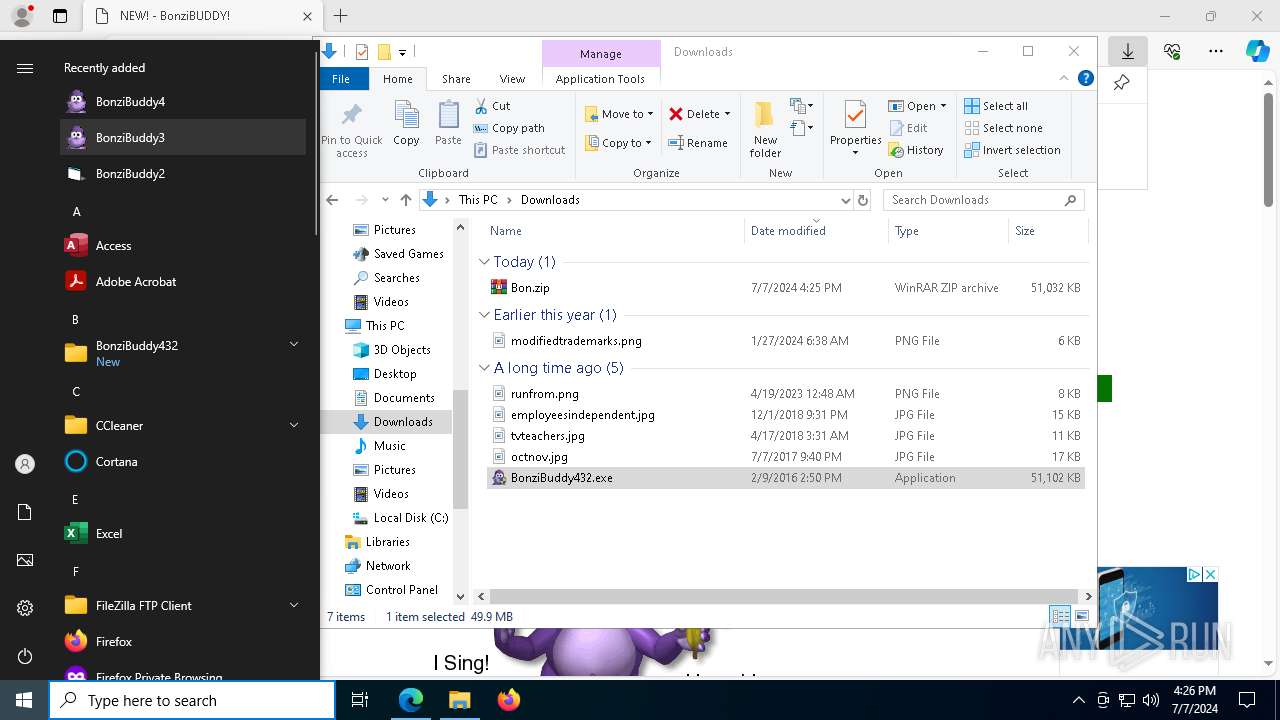The height and width of the screenshot is (720, 1280).
Task: Expand the BonziBuddy432 Start menu folder
Action: 294,344
